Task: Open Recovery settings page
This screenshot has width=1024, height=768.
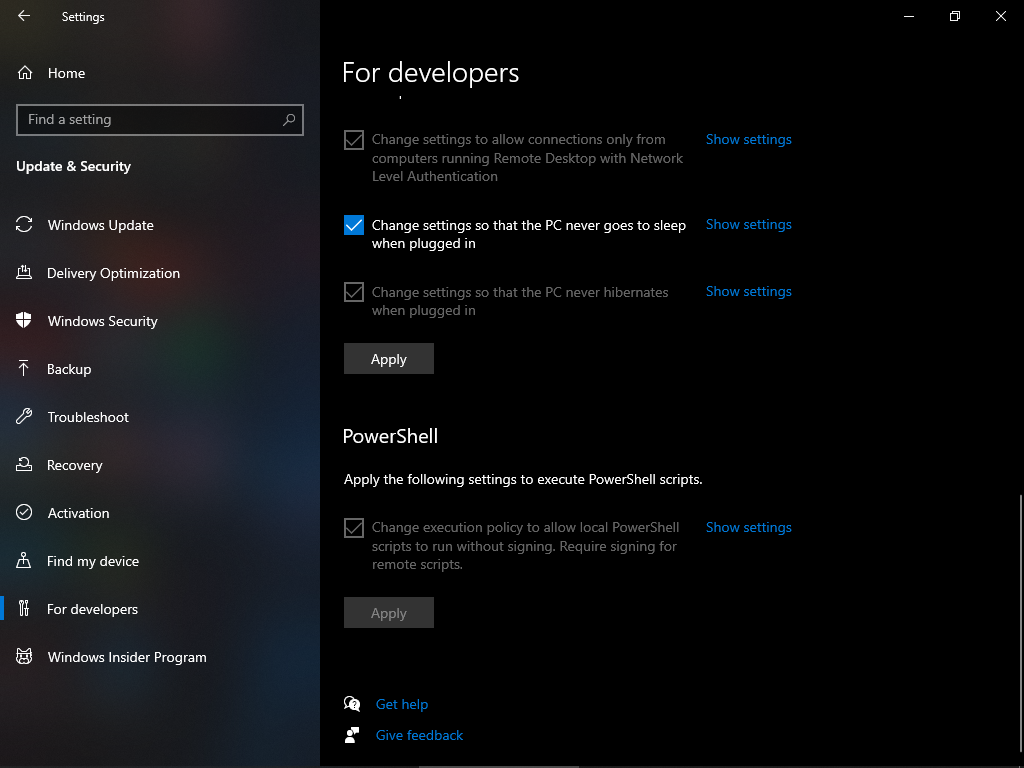Action: tap(160, 465)
